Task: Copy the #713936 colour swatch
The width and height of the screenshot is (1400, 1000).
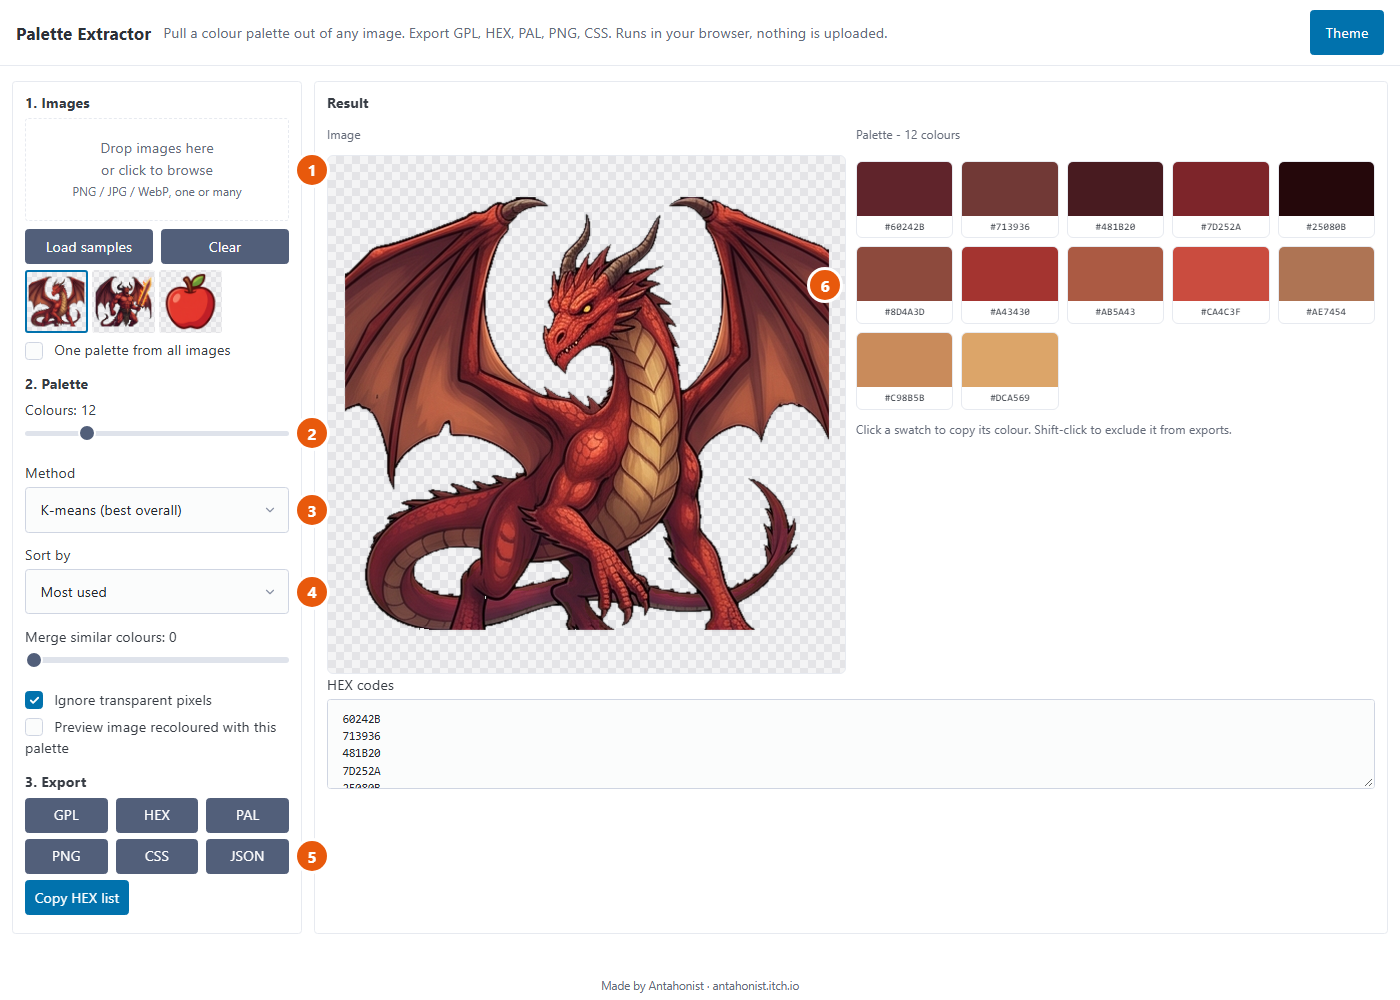Action: click(1010, 199)
